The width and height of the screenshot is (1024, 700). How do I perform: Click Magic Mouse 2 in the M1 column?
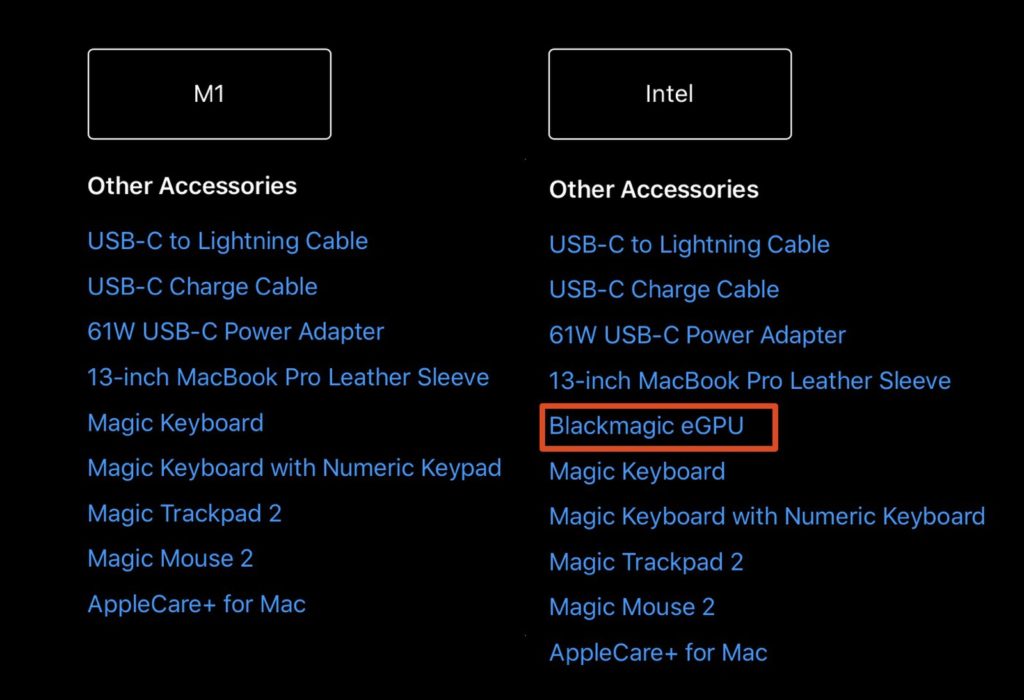(170, 558)
